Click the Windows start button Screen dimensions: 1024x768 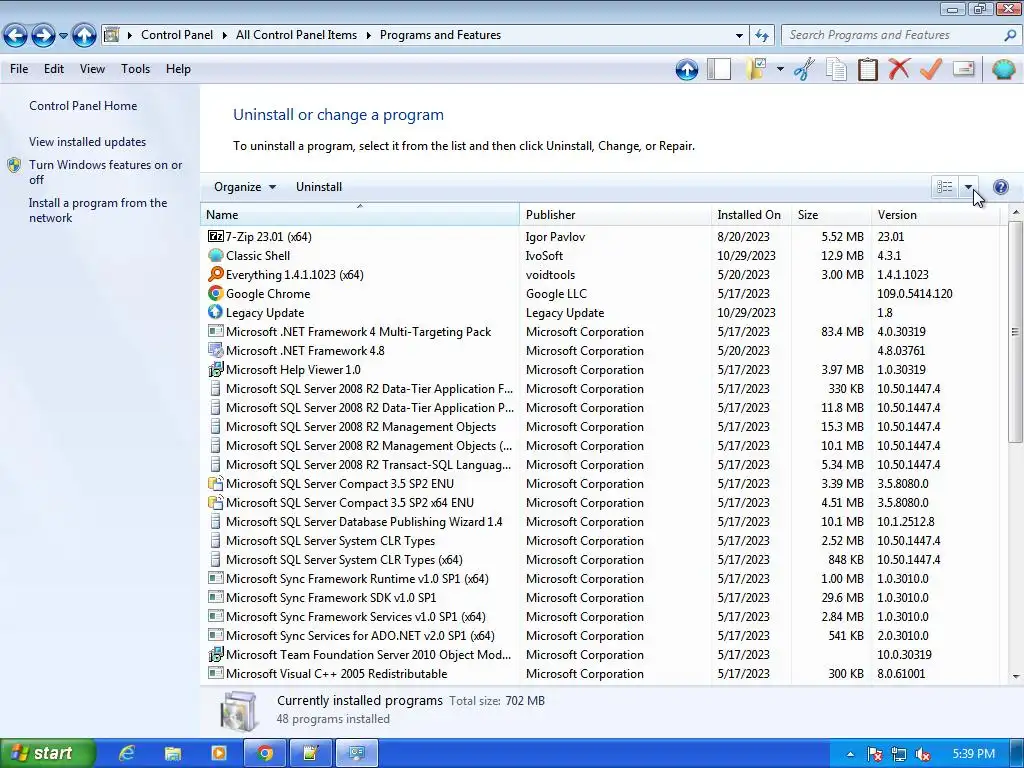48,753
